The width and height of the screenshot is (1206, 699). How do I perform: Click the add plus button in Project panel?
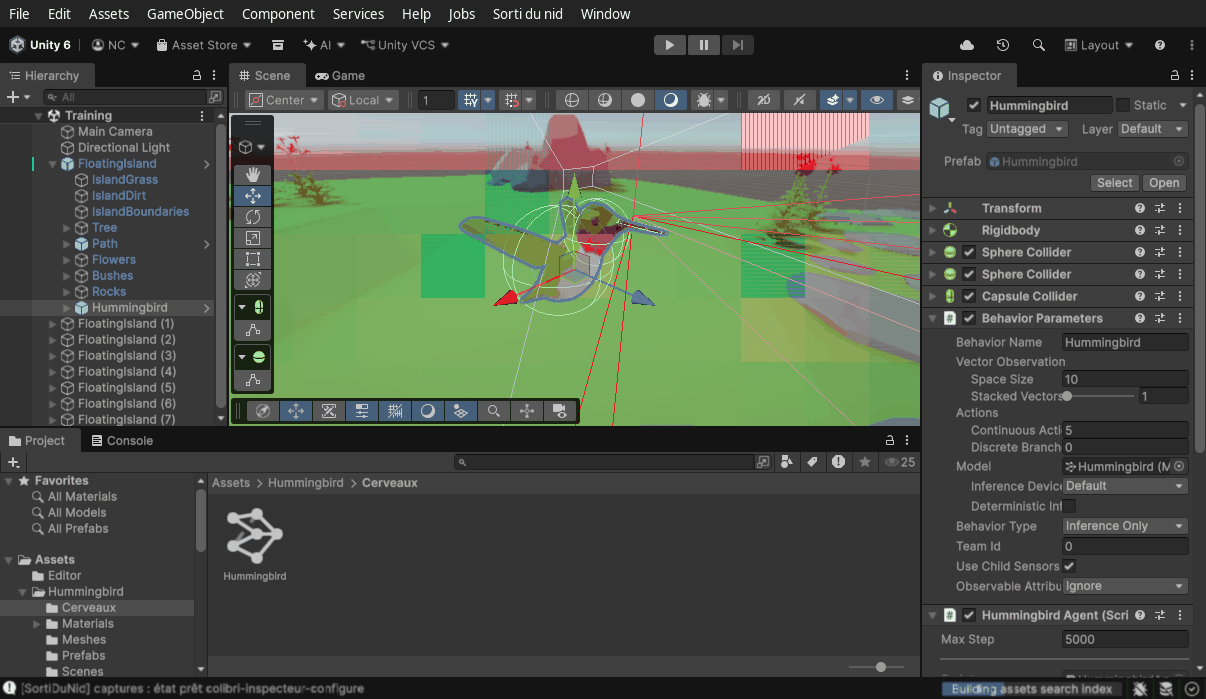pos(13,462)
